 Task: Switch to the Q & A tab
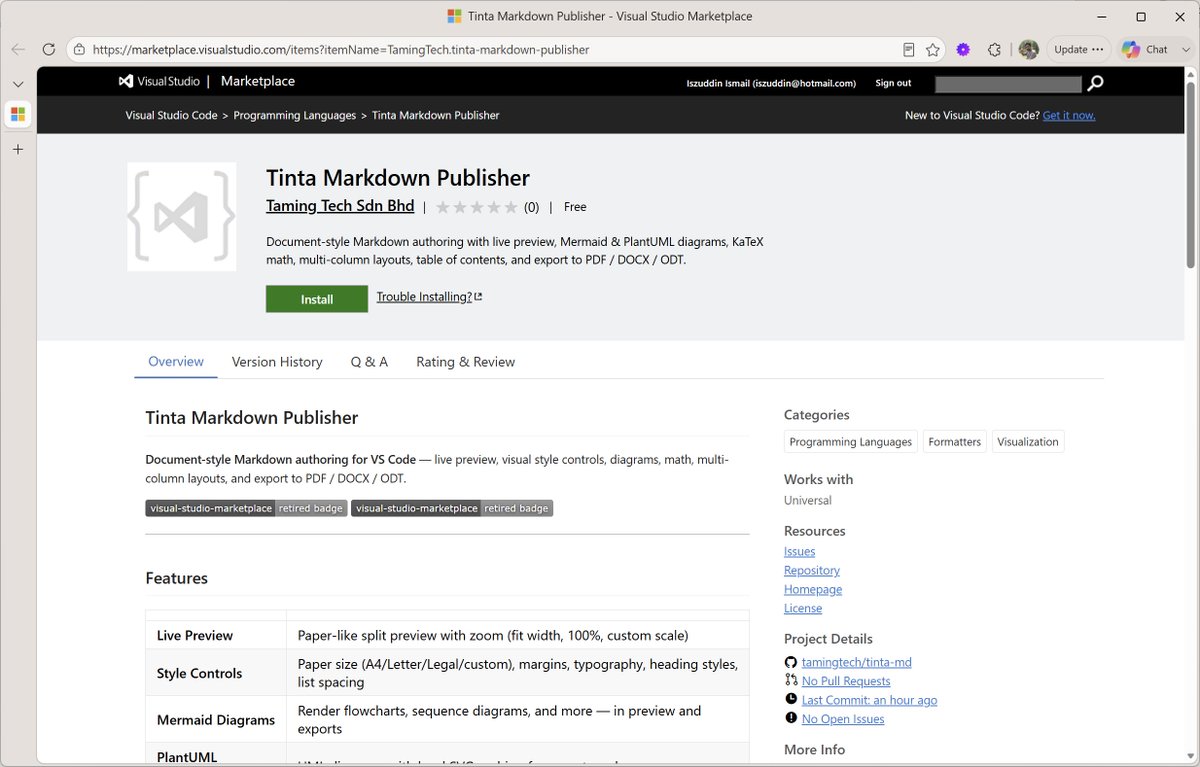click(x=369, y=362)
